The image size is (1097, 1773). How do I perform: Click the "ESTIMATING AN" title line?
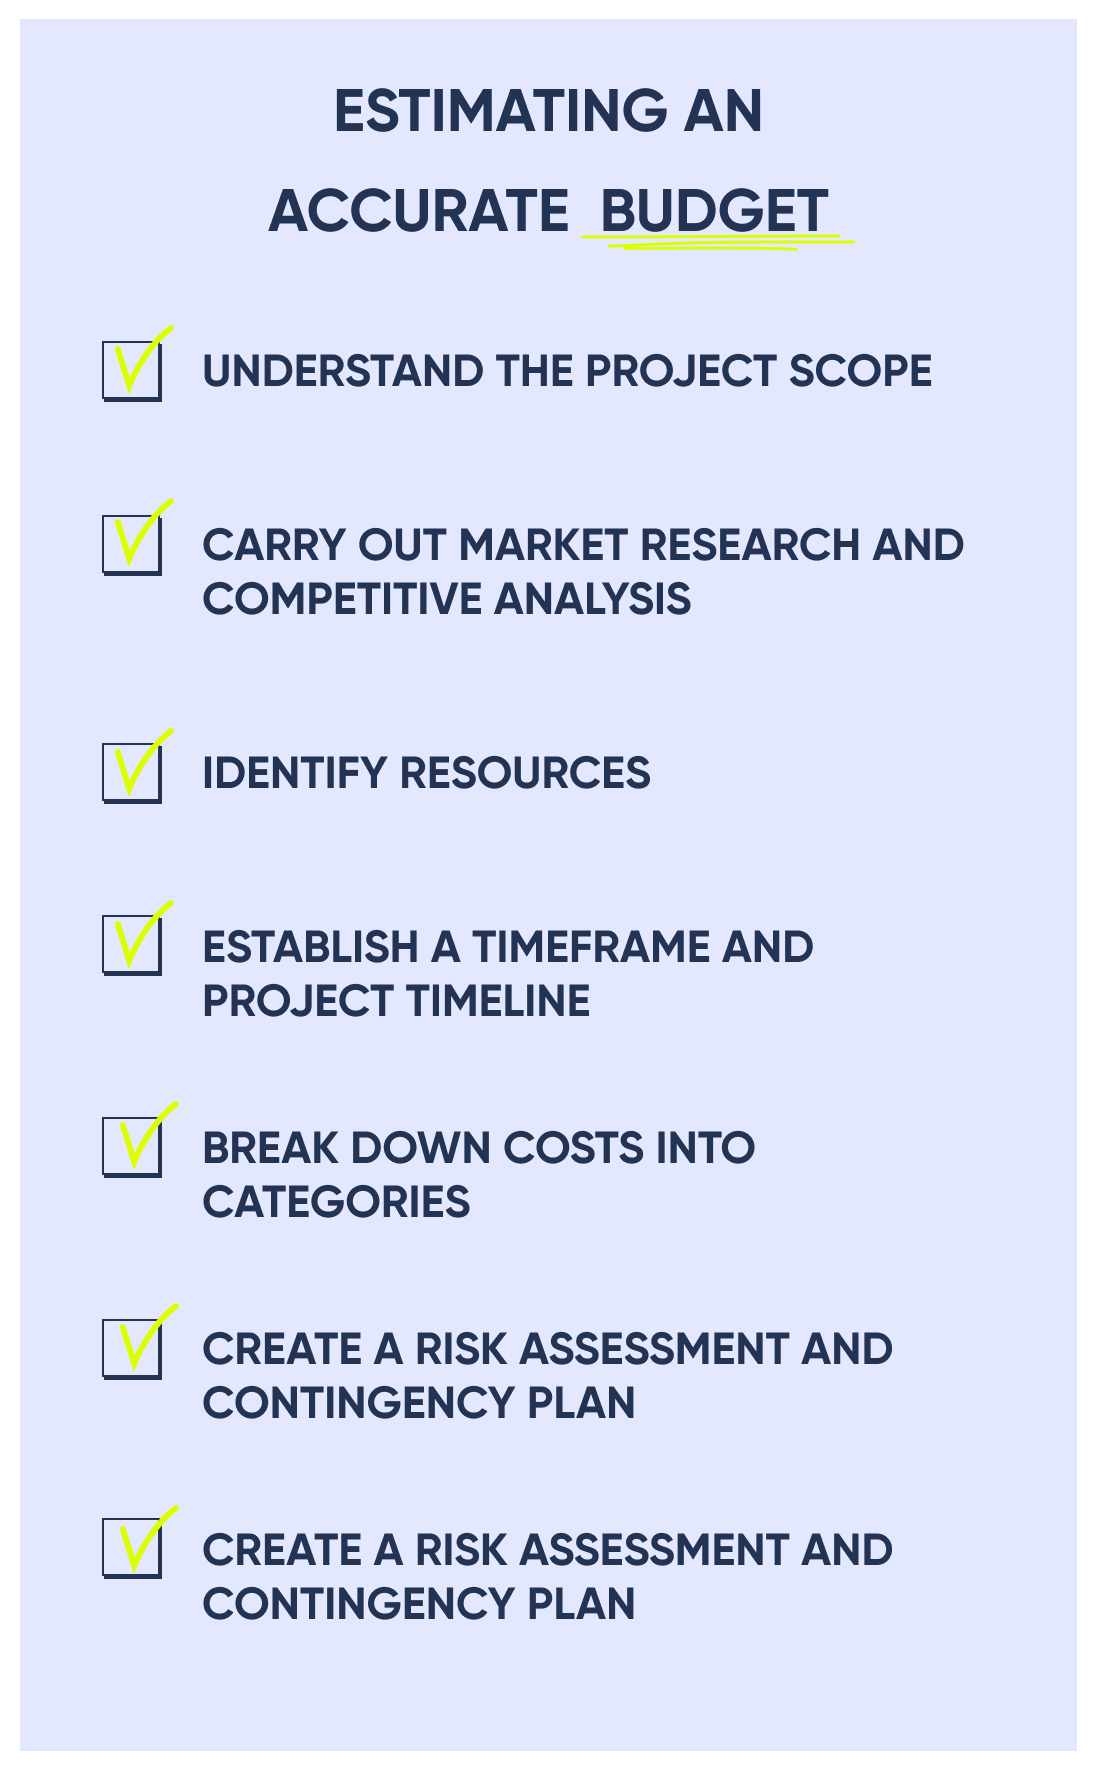pyautogui.click(x=548, y=111)
